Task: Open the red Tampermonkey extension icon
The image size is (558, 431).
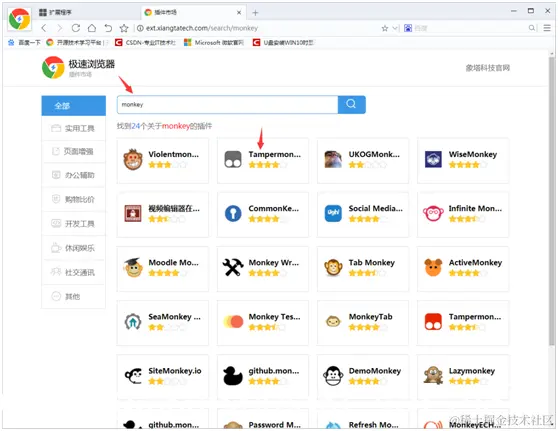Action: tap(433, 322)
